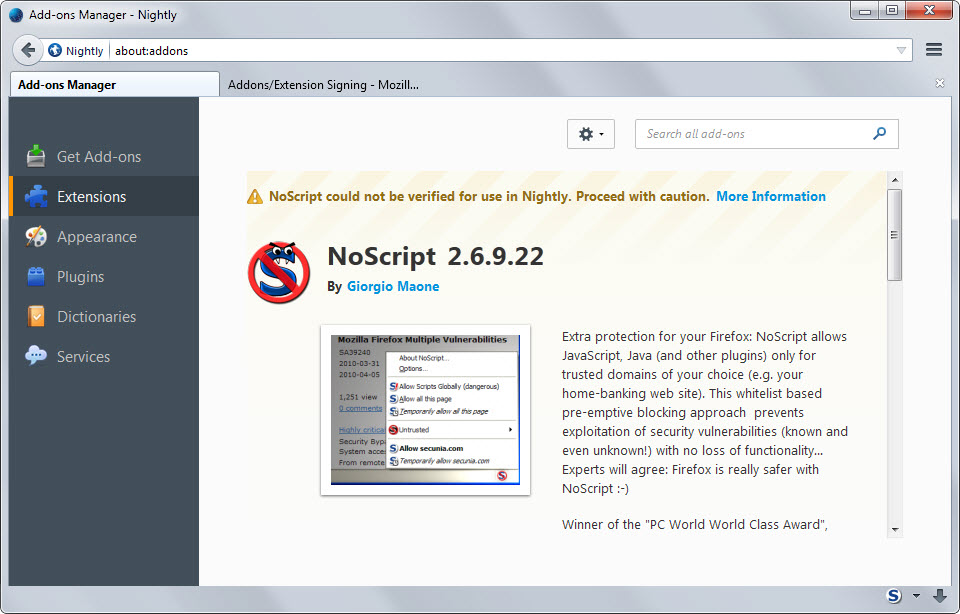The height and width of the screenshot is (614, 960).
Task: Open Giorgio Maone author link
Action: 393,286
